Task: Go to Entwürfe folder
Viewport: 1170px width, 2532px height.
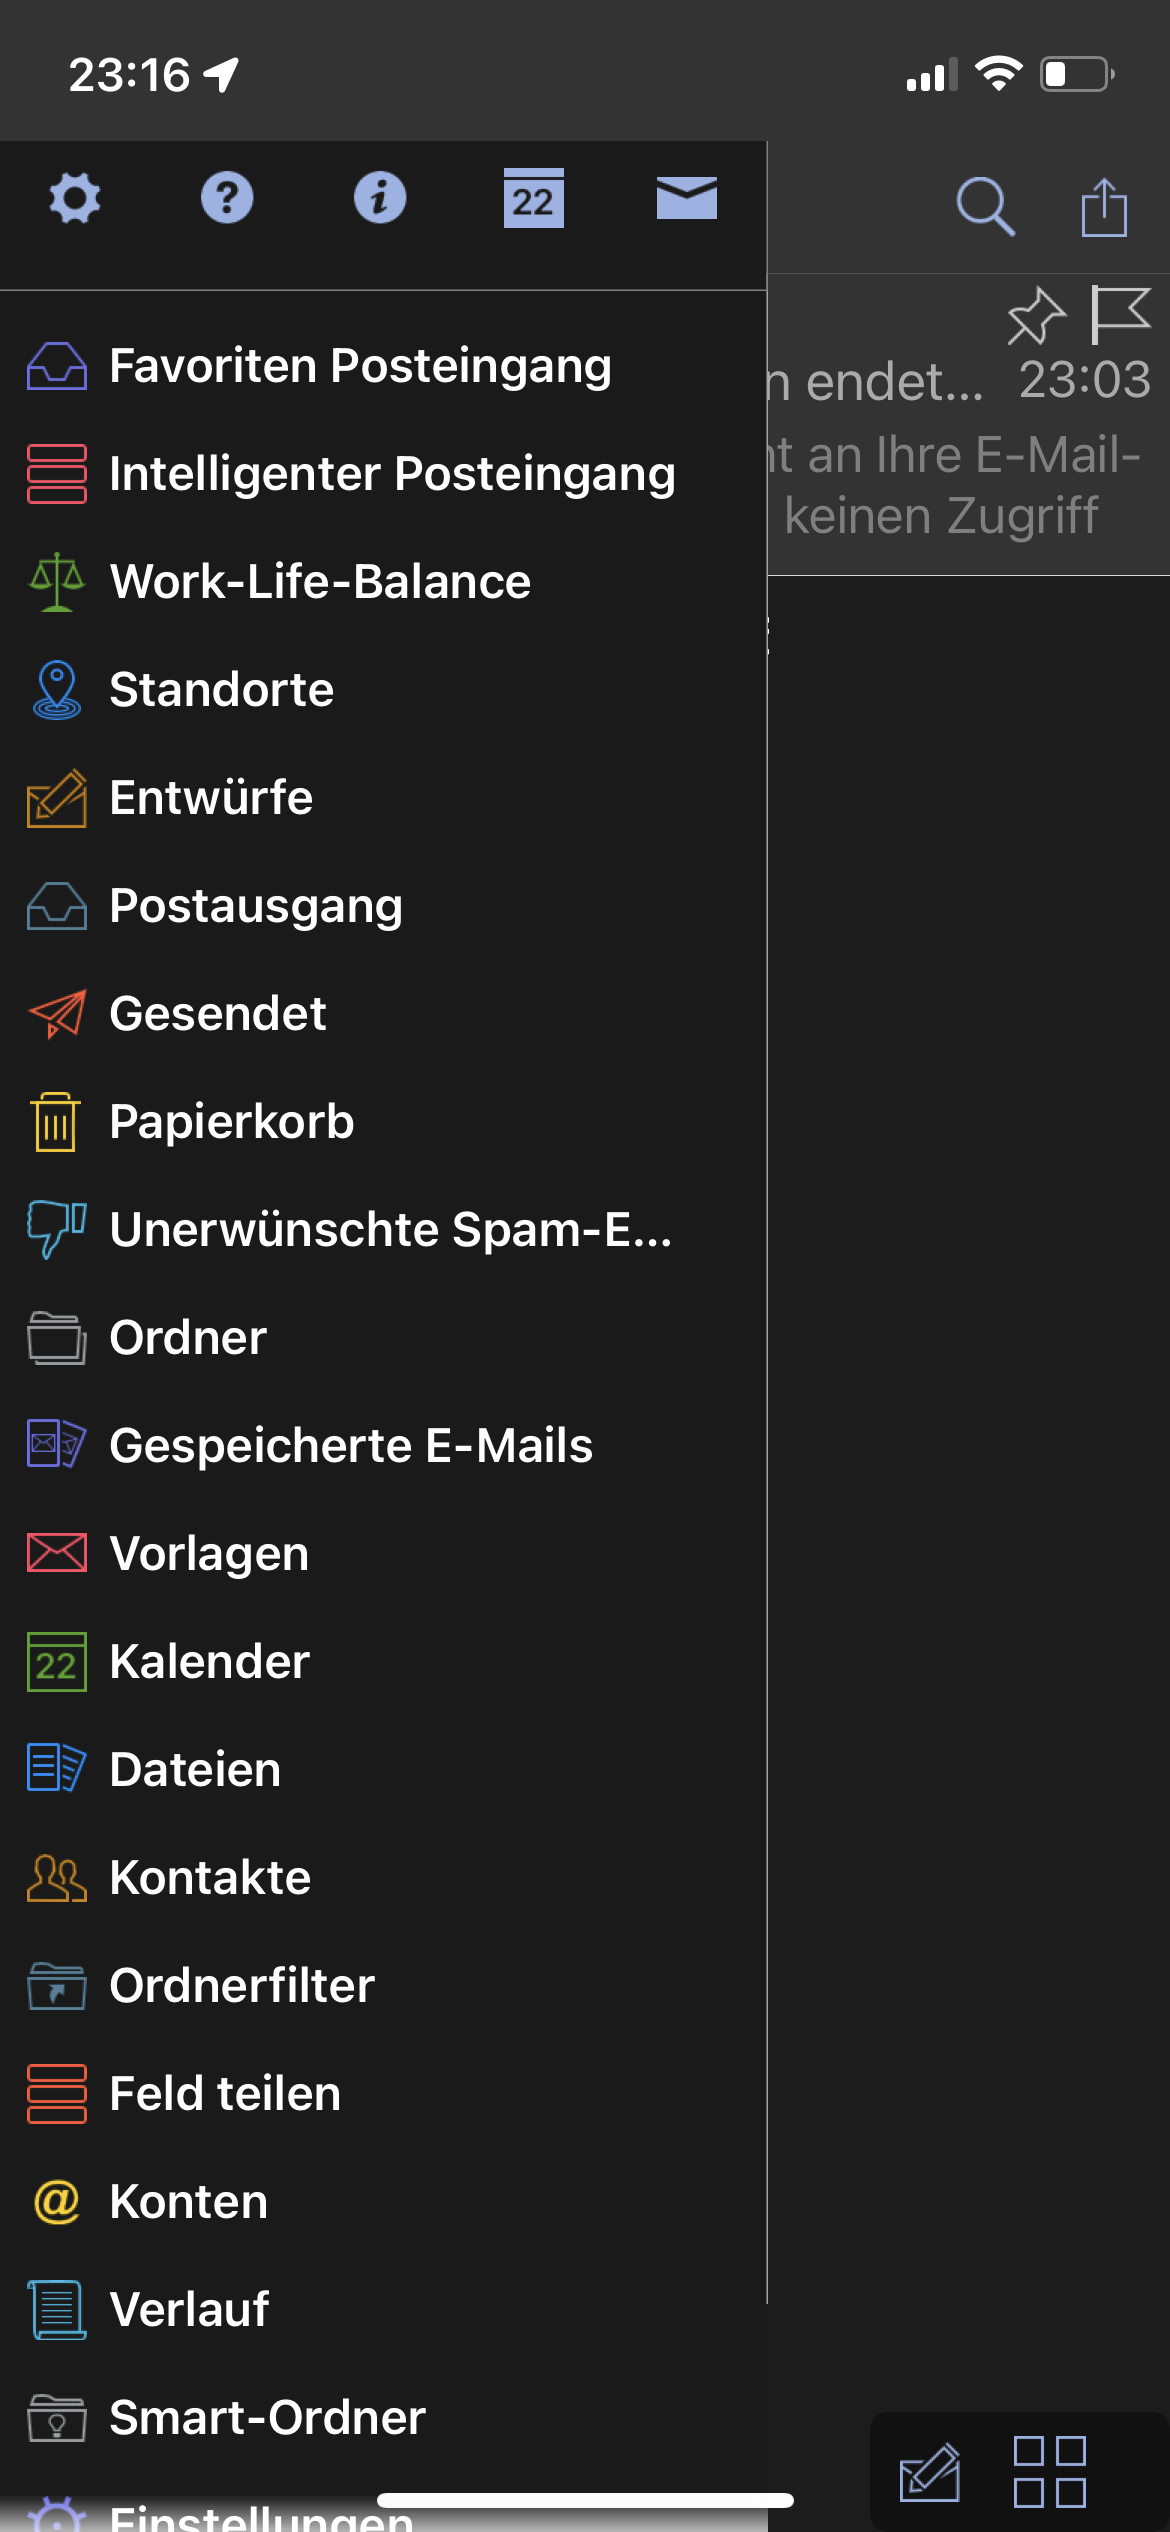Action: click(211, 798)
